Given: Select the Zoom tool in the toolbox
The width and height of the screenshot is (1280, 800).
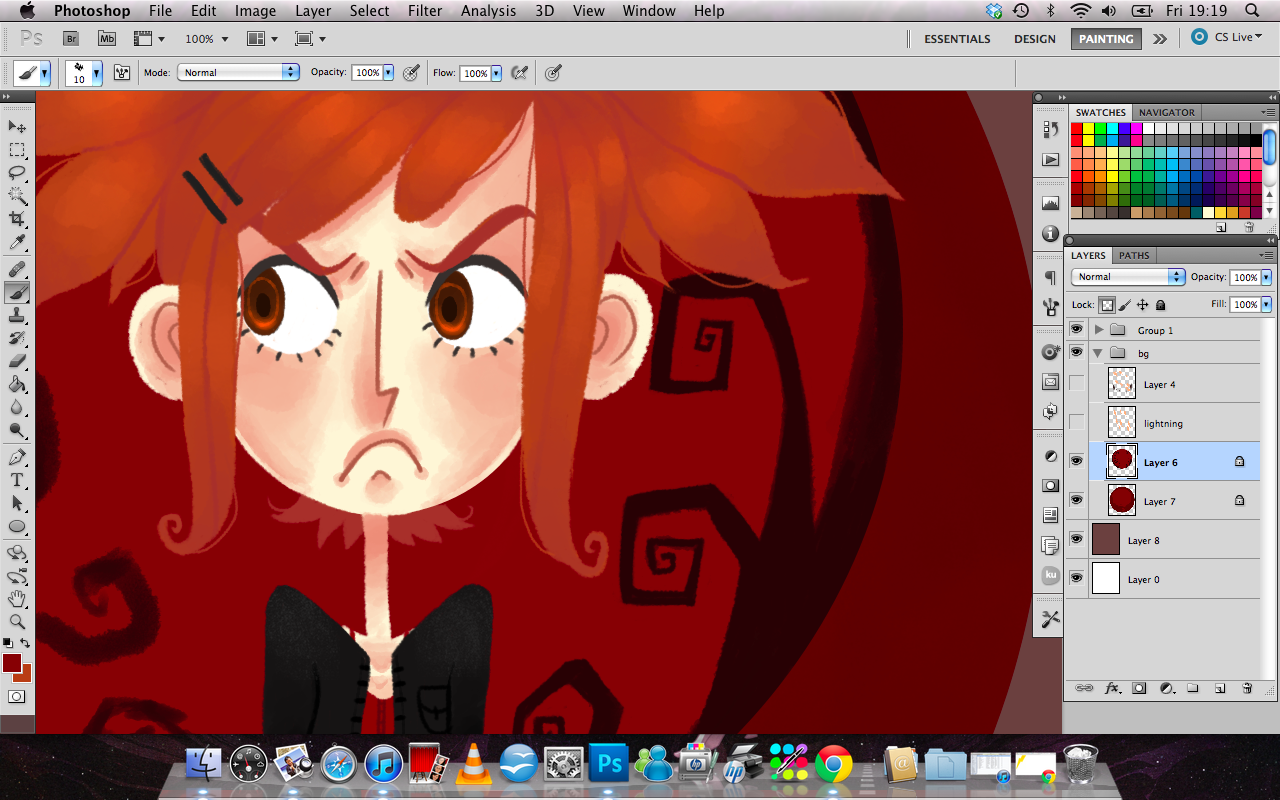Looking at the screenshot, I should pos(17,621).
